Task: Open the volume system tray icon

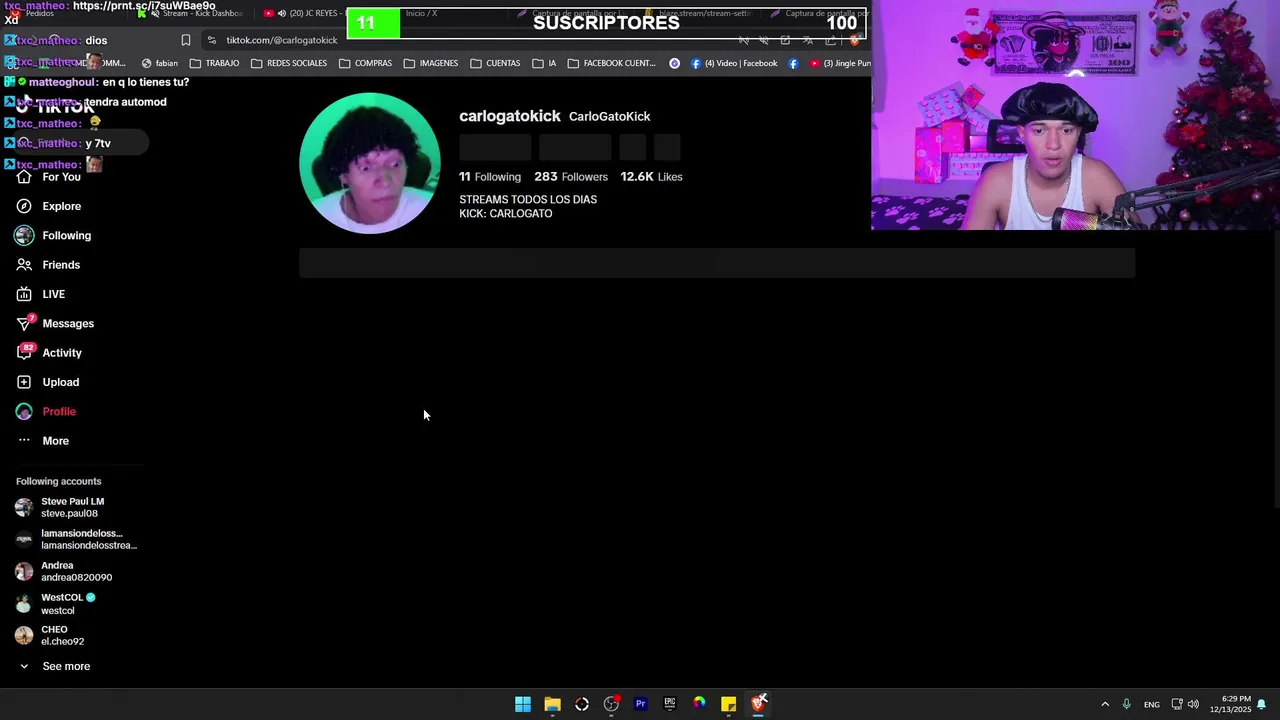Action: pos(1193,704)
